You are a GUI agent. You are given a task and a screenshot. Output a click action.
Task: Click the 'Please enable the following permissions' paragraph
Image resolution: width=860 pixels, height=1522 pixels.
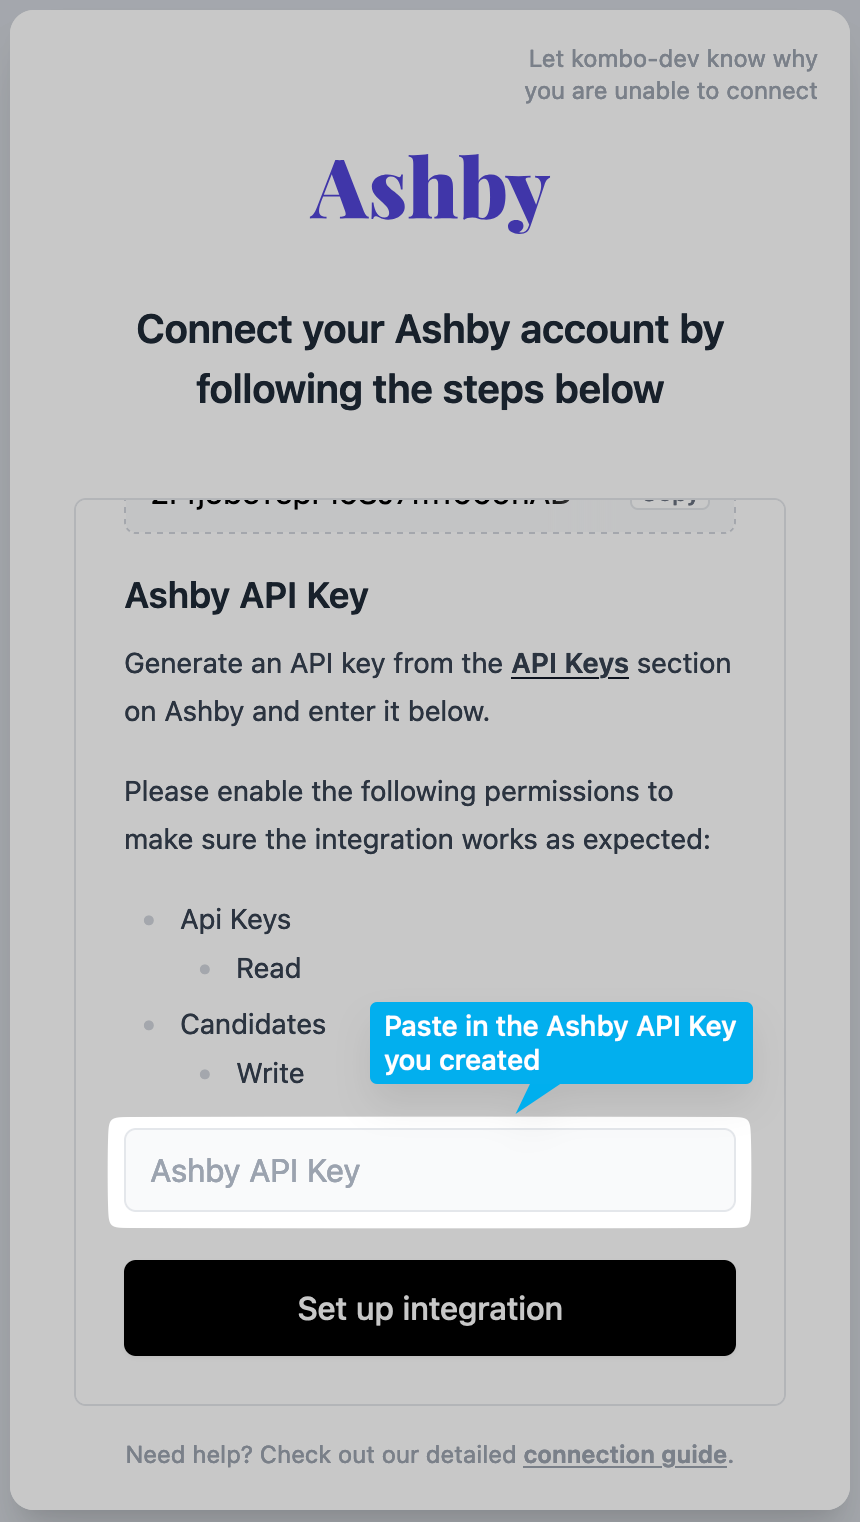click(417, 816)
